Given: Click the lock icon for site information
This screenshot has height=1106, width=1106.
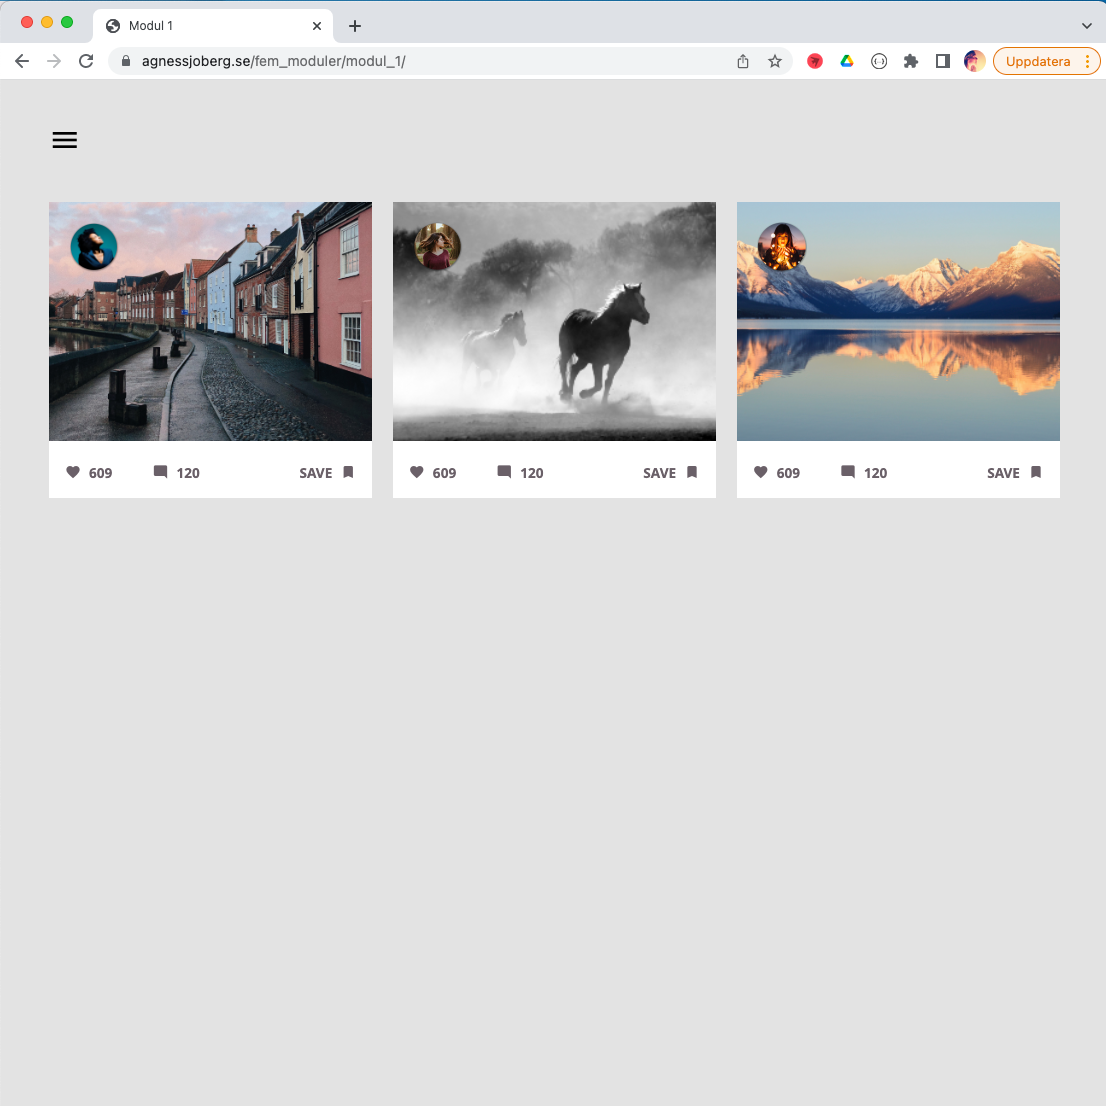Looking at the screenshot, I should pos(126,61).
